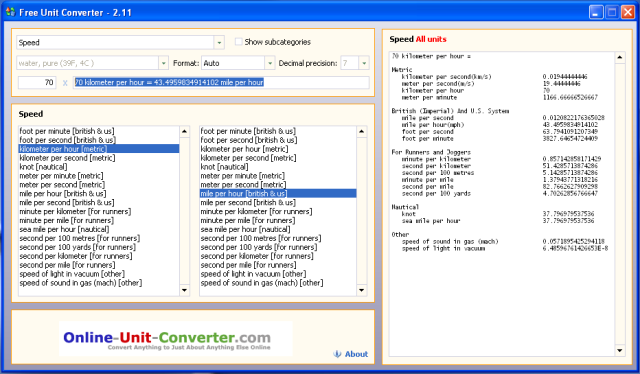Select meter per minute in the left list
Screen dimensions: 640x374
[x=99, y=176]
